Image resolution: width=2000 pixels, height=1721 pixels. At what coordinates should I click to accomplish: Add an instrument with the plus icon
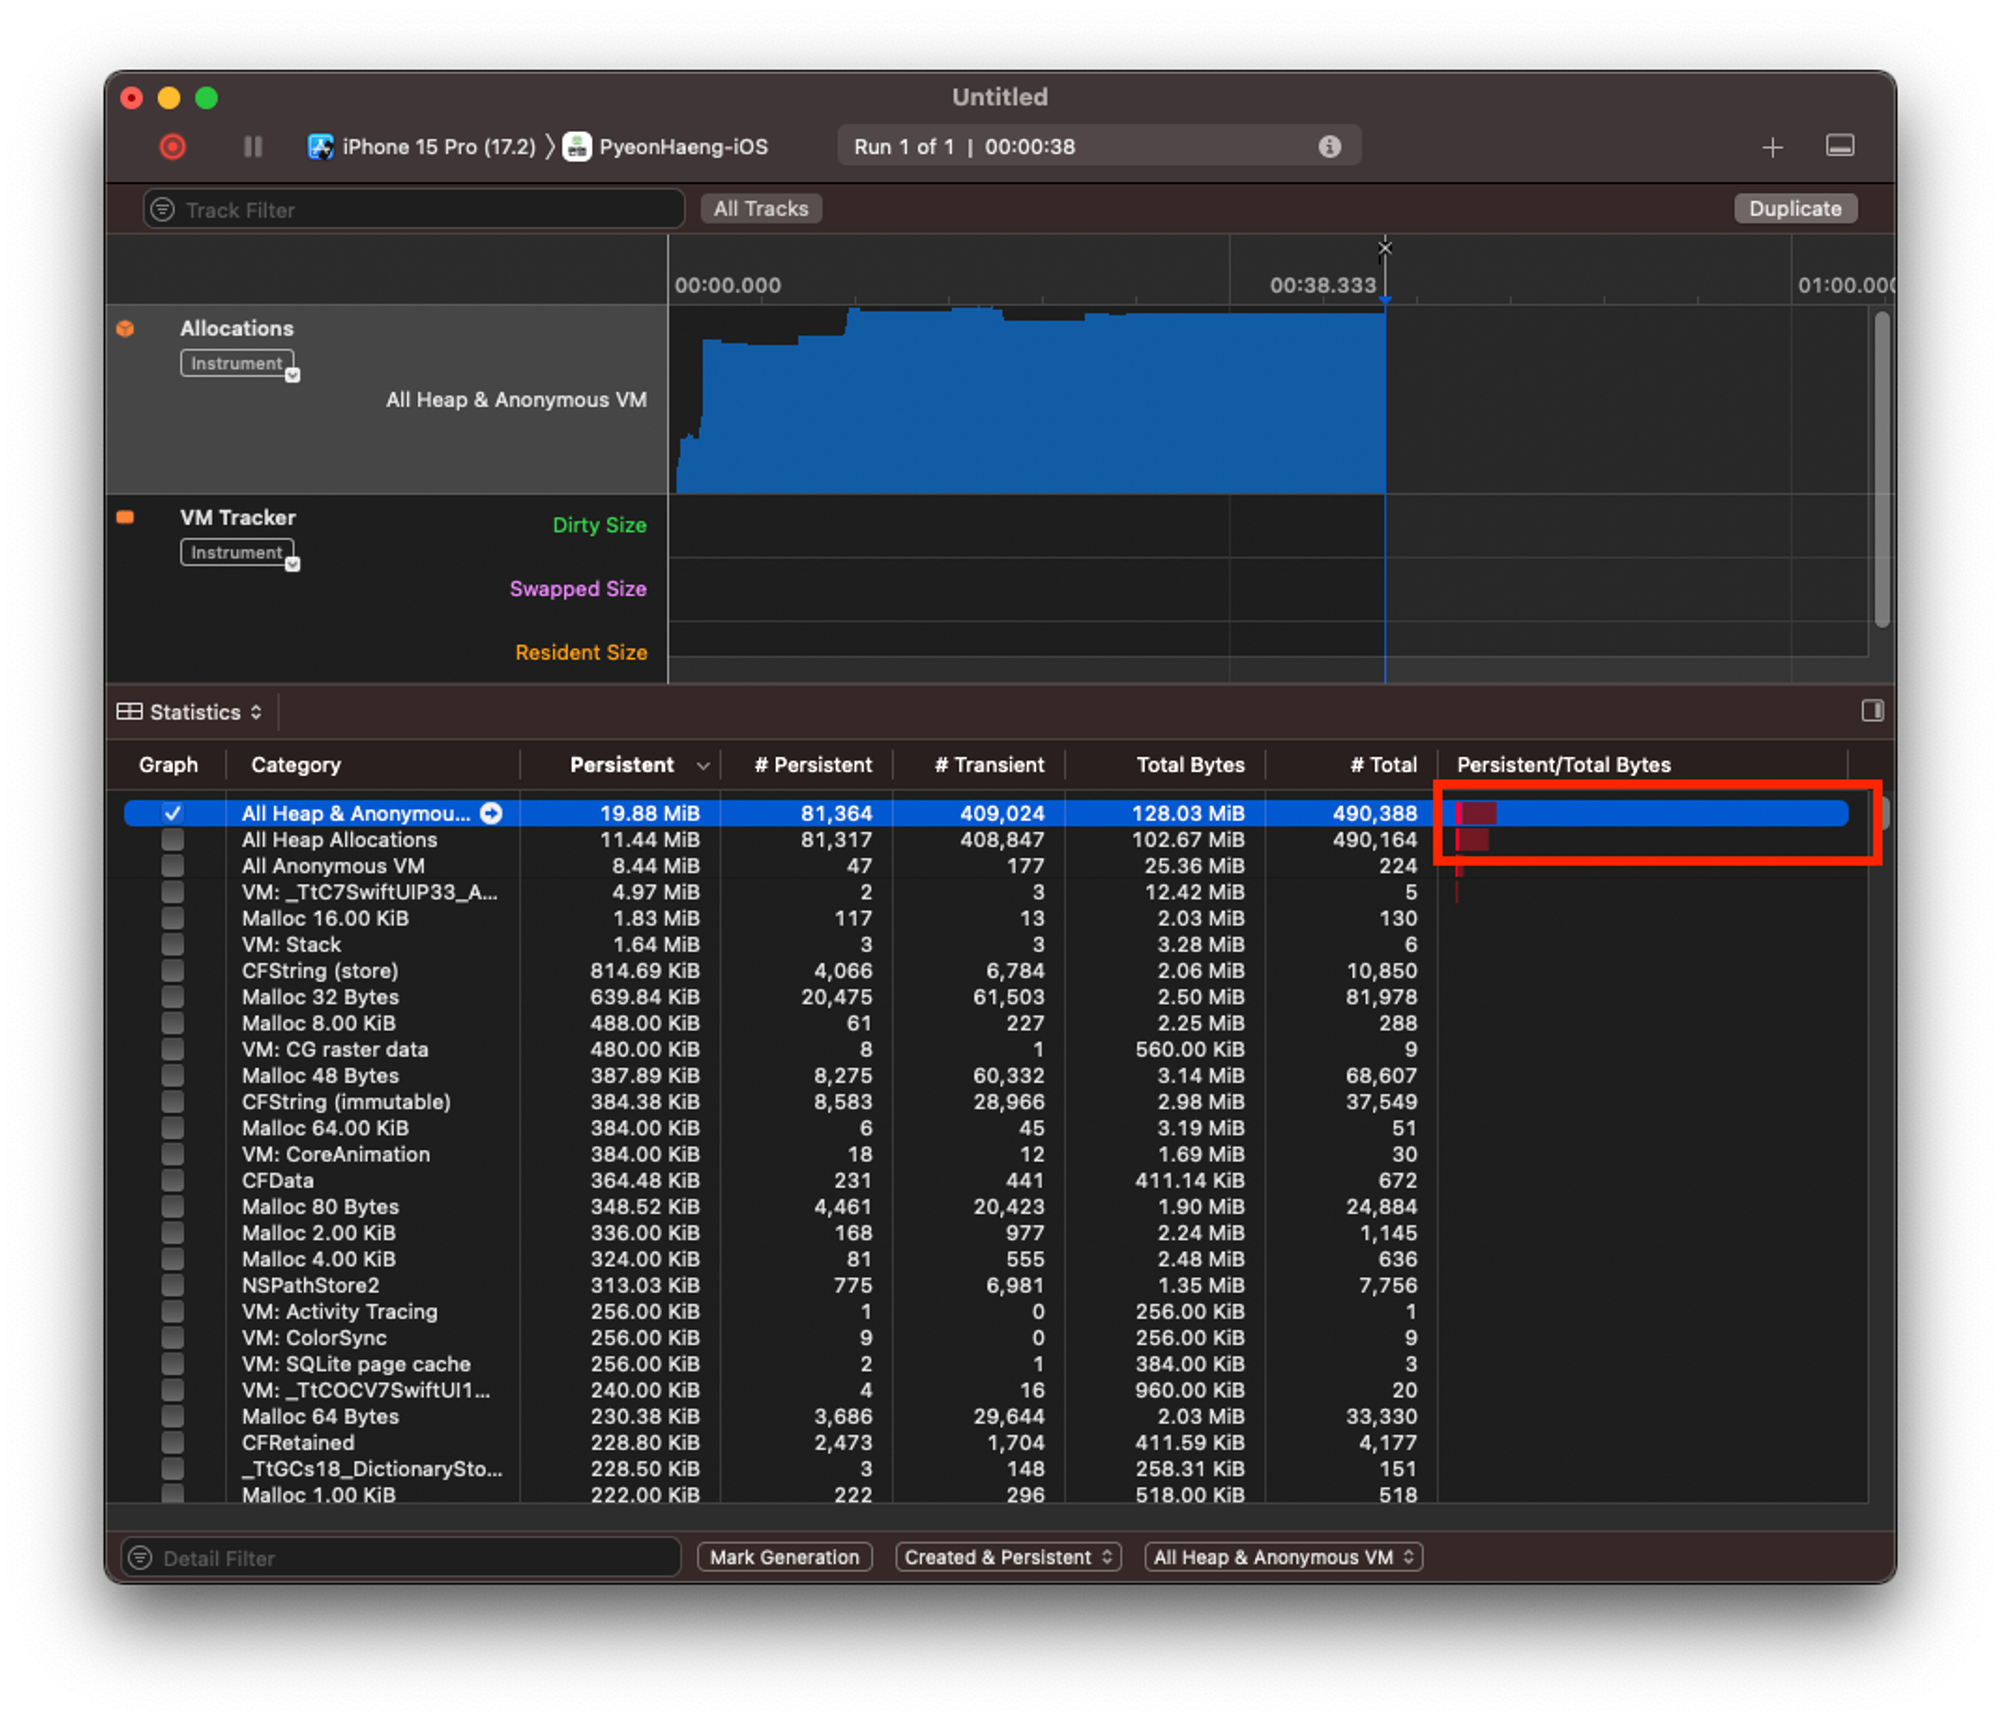tap(1772, 148)
